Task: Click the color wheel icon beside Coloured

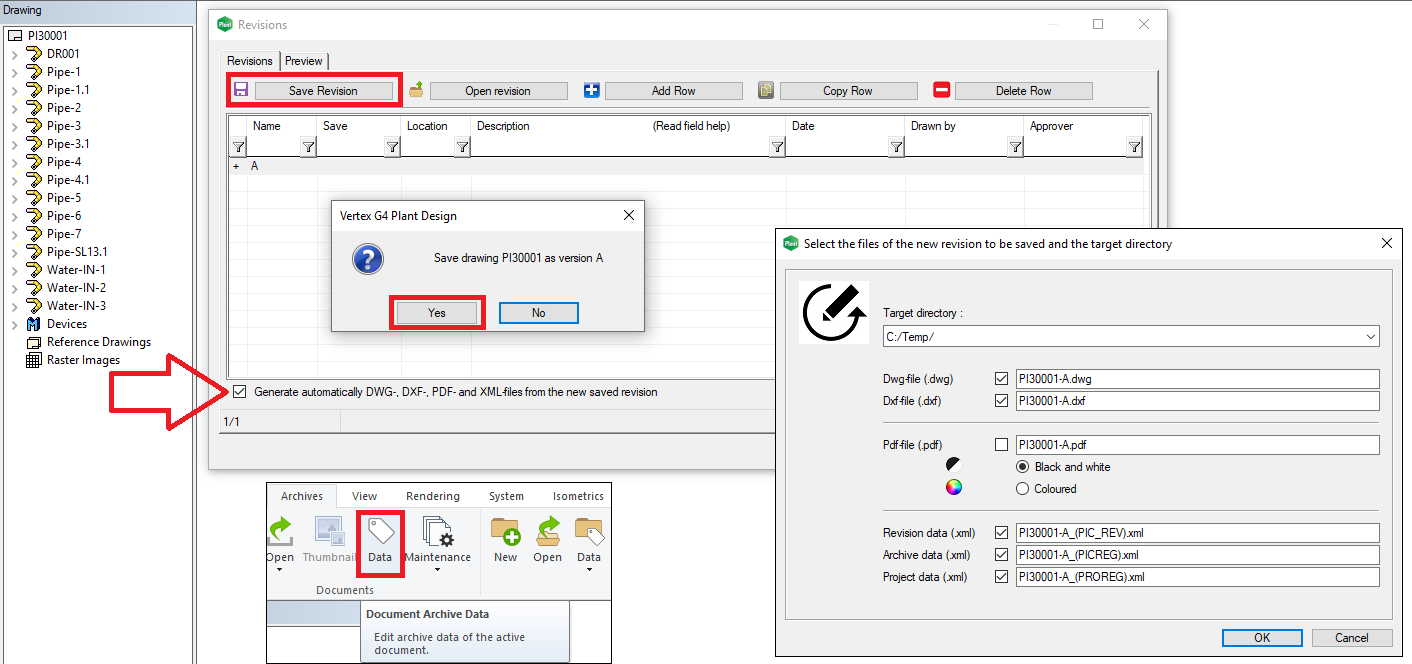Action: coord(954,488)
